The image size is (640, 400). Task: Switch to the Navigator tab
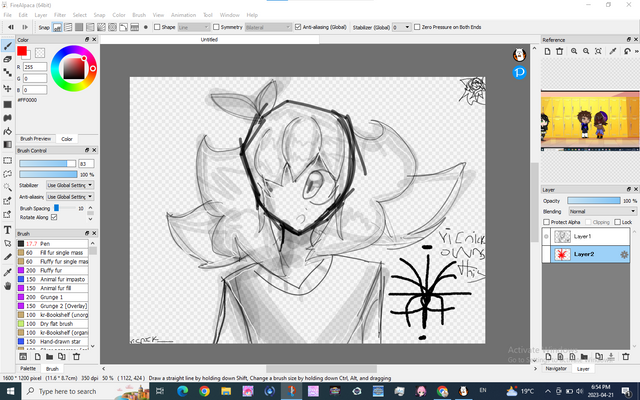coord(556,369)
